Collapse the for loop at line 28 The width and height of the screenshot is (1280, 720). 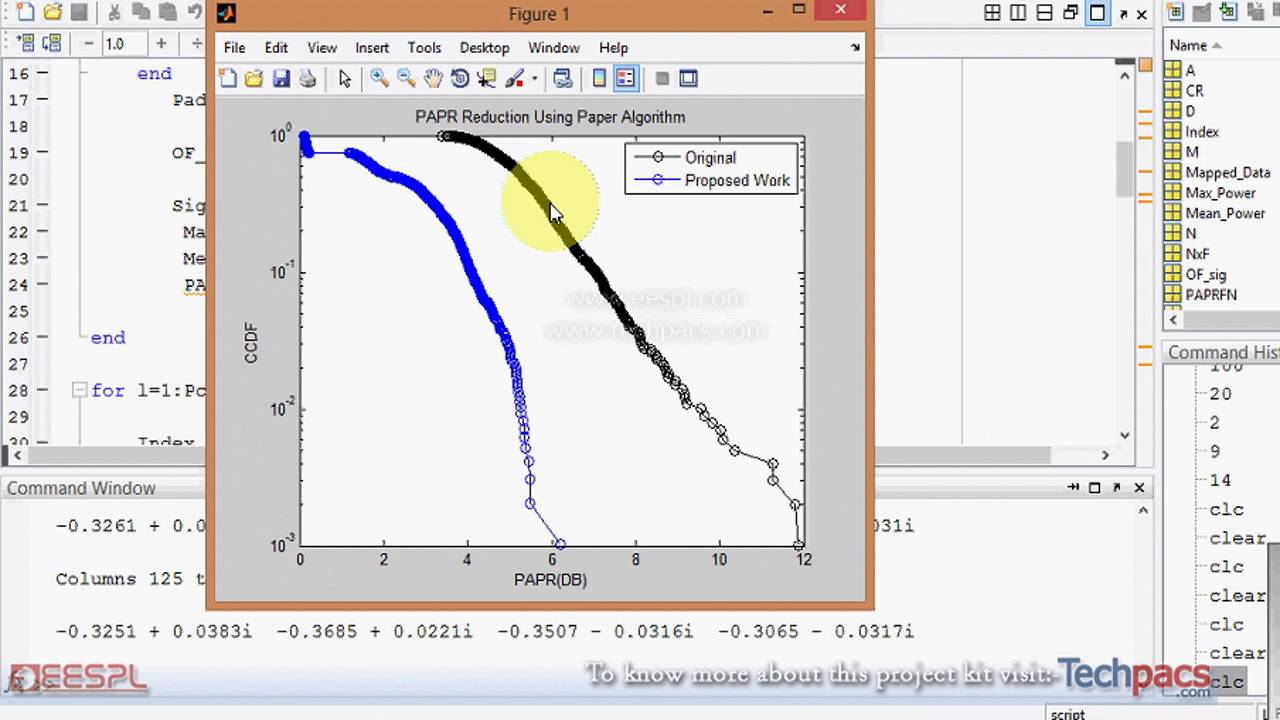[x=79, y=390]
